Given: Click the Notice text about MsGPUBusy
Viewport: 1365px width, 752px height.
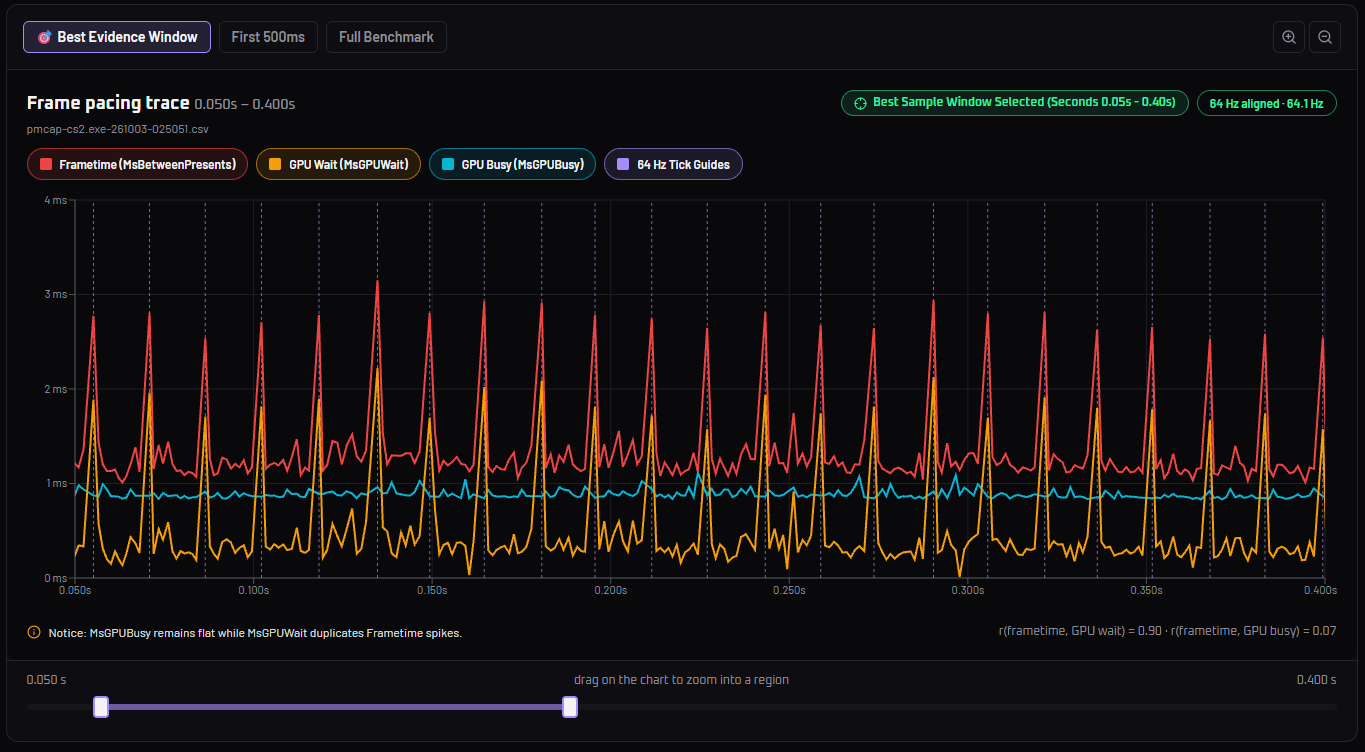Looking at the screenshot, I should pyautogui.click(x=255, y=633).
